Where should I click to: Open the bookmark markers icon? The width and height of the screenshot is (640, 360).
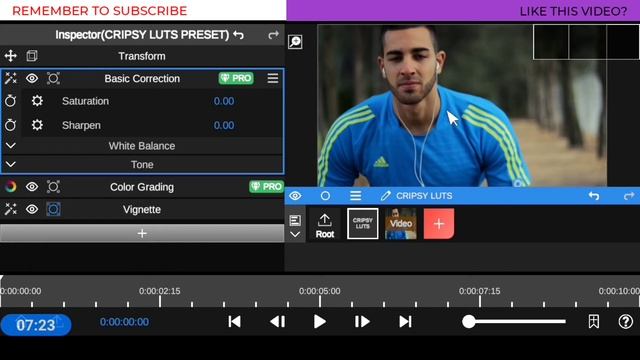pyautogui.click(x=594, y=322)
